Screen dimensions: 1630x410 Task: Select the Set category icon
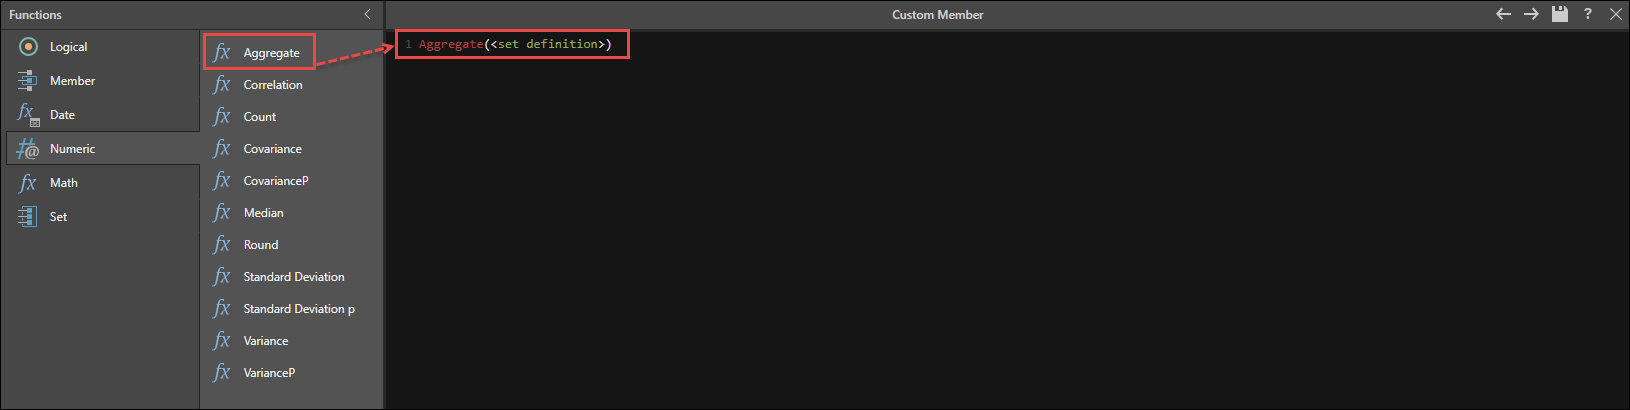point(28,217)
